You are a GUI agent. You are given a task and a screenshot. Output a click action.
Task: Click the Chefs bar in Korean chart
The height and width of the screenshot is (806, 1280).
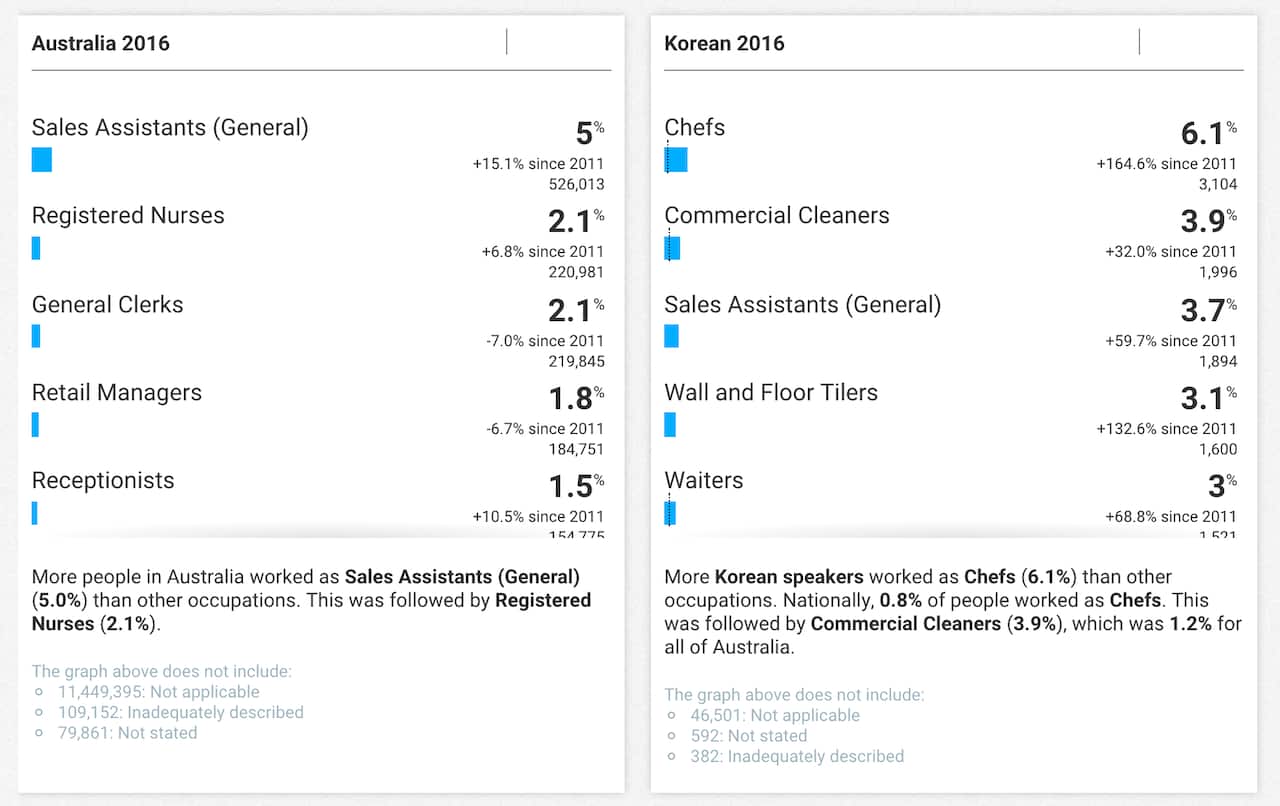676,159
